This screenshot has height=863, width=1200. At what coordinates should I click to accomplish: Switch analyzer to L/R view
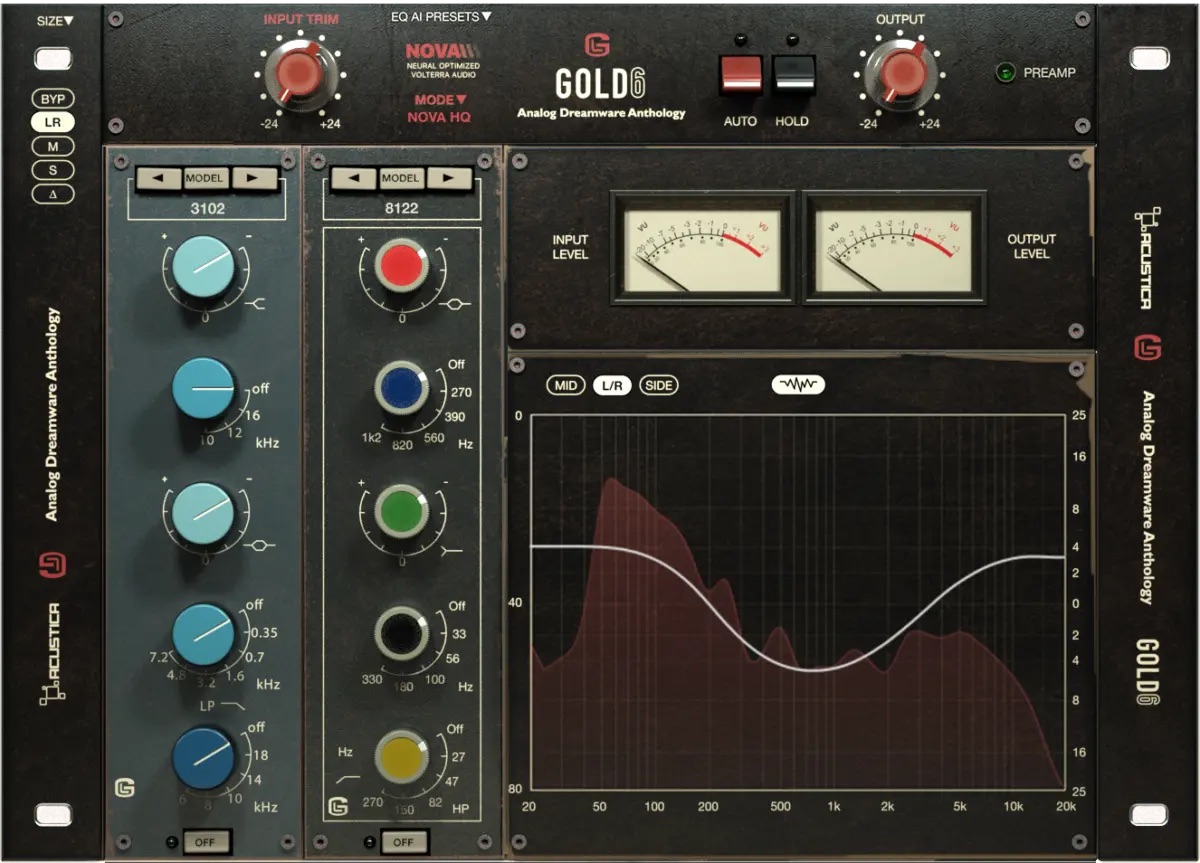612,385
